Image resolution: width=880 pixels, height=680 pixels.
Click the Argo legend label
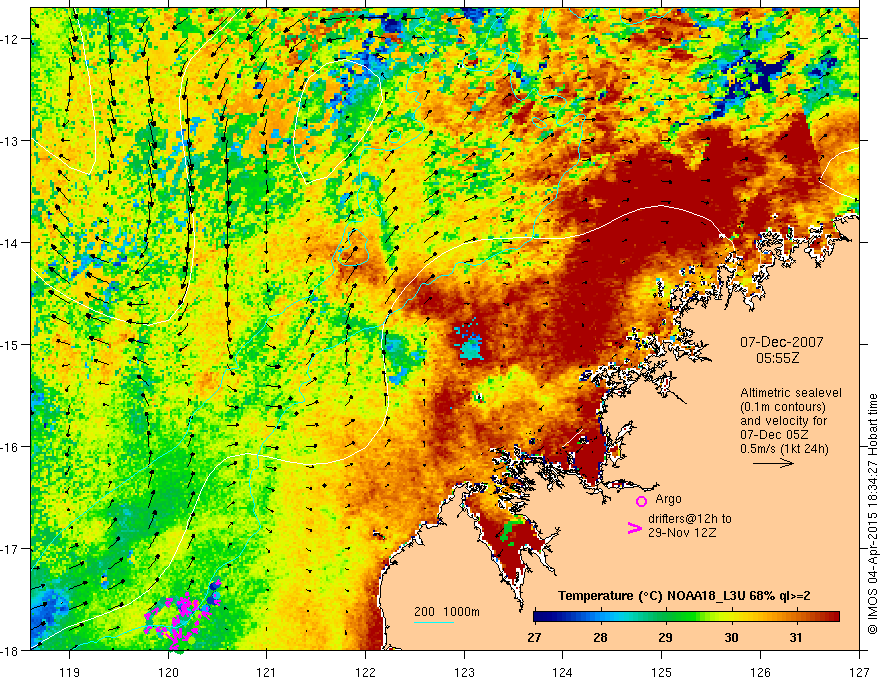pyautogui.click(x=668, y=499)
